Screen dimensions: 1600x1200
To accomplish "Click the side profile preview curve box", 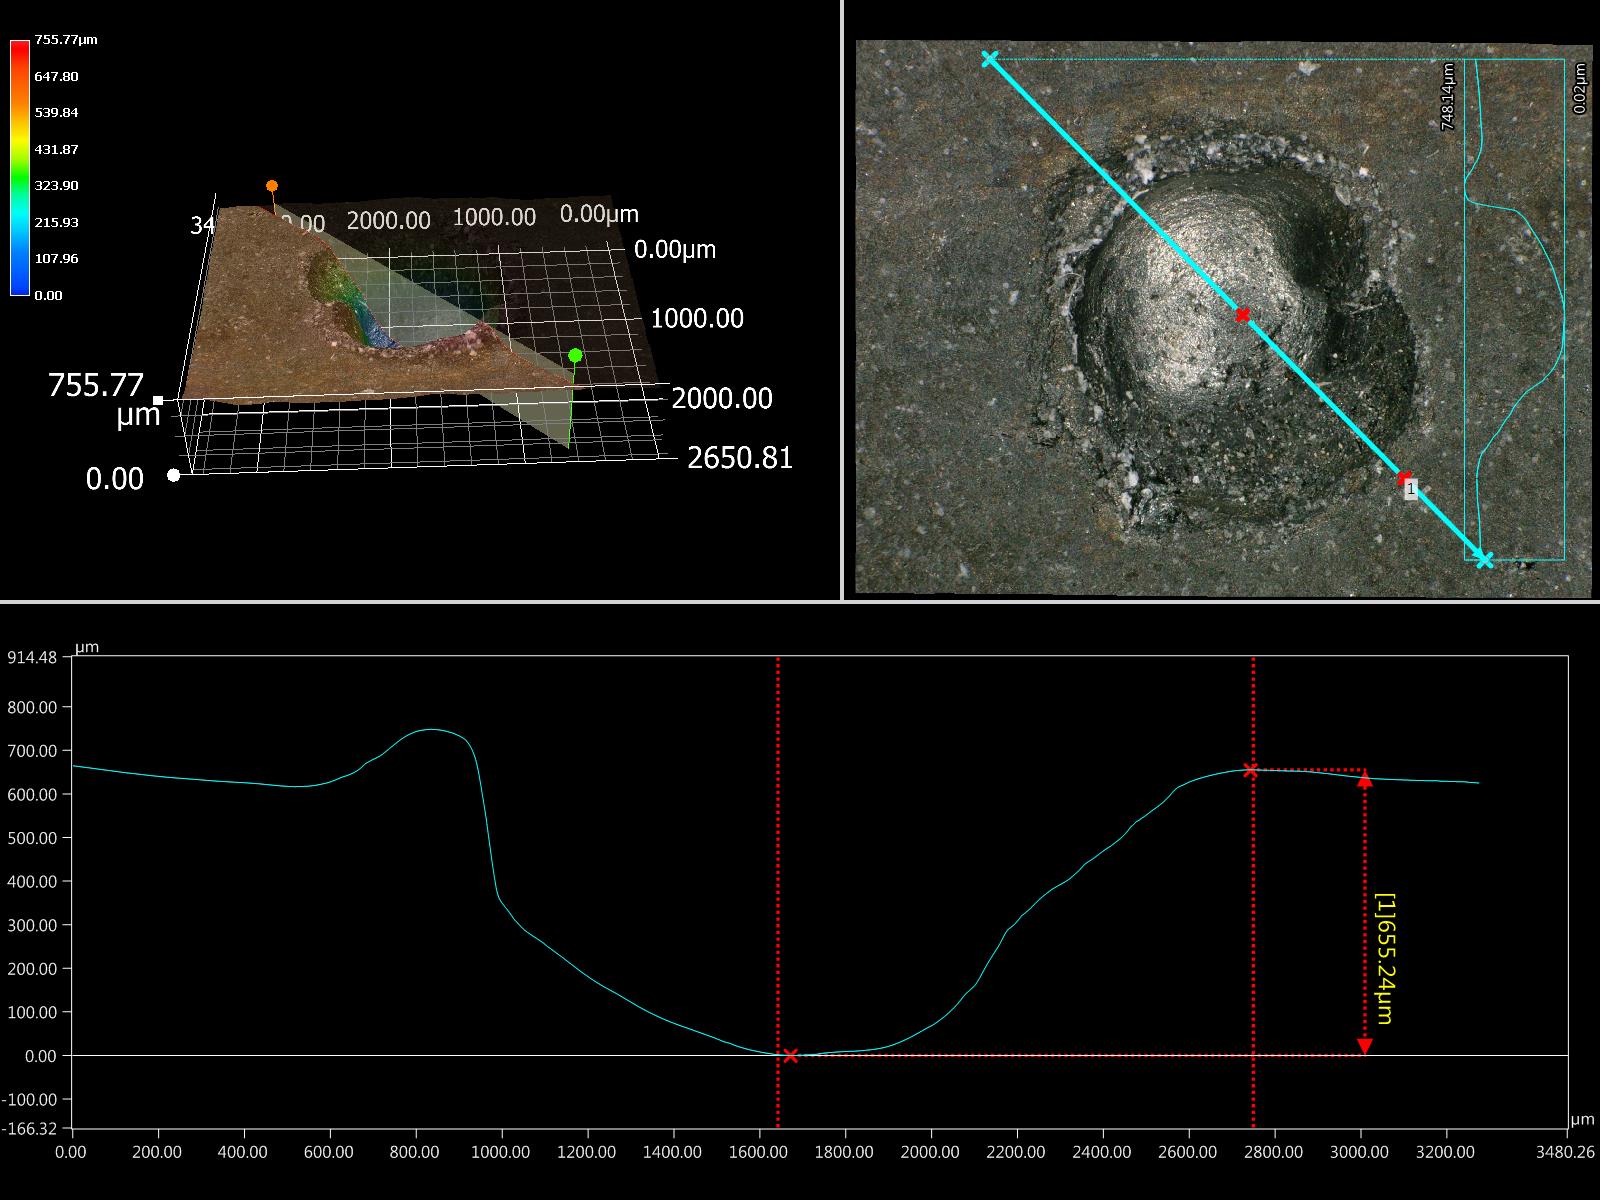I will point(1514,310).
